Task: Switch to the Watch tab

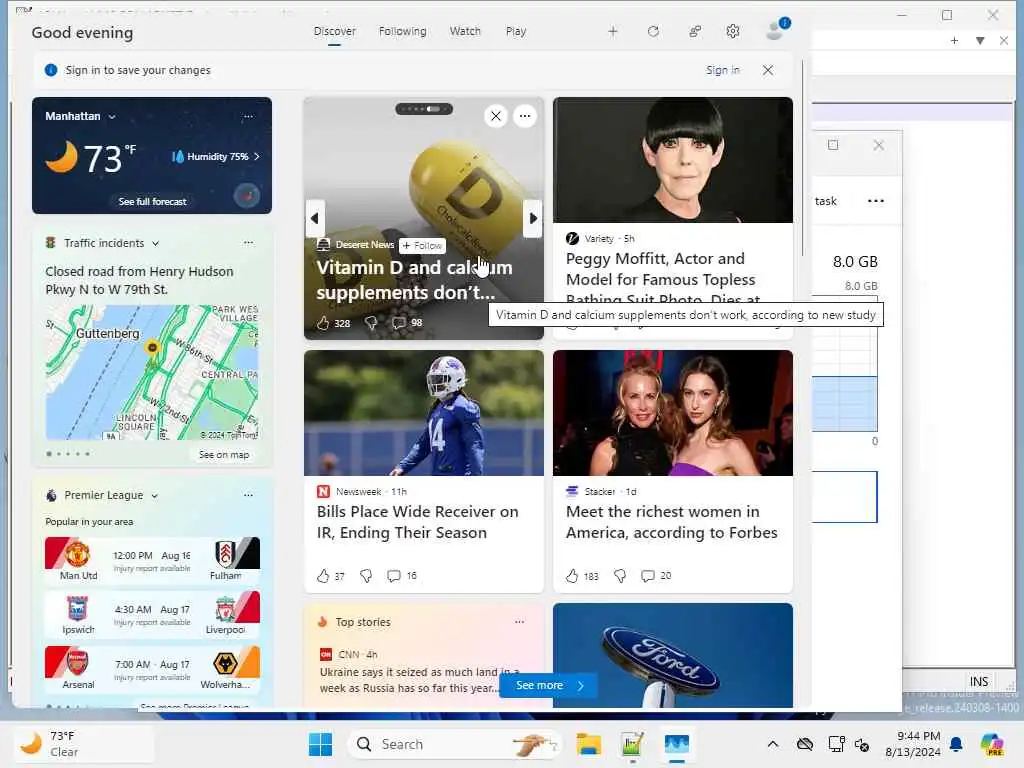Action: click(465, 31)
